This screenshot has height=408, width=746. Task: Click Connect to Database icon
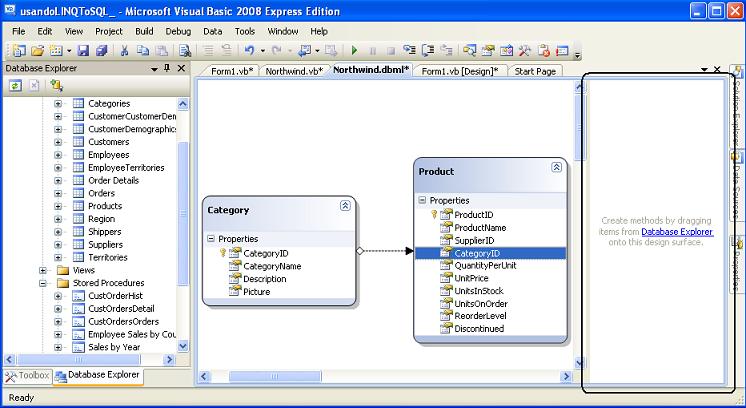pyautogui.click(x=57, y=86)
